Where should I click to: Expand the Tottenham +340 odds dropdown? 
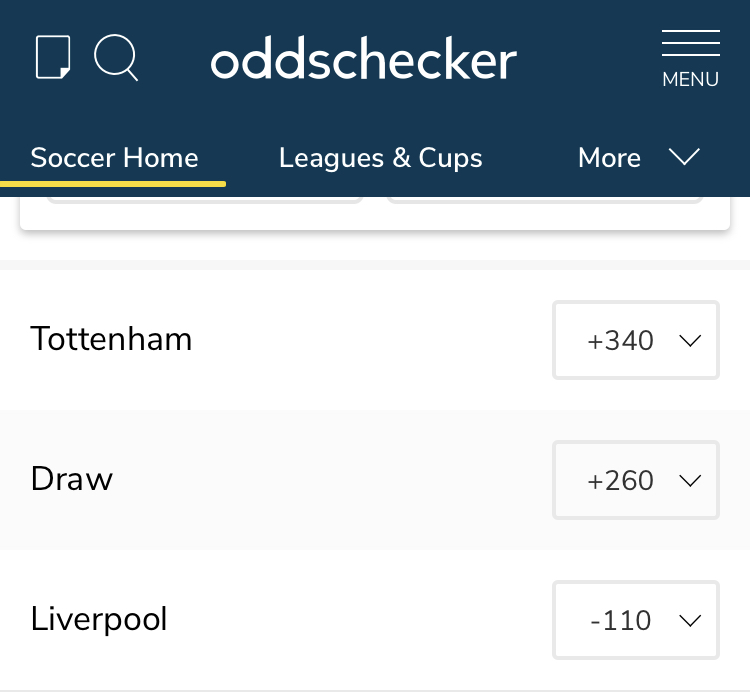click(635, 341)
